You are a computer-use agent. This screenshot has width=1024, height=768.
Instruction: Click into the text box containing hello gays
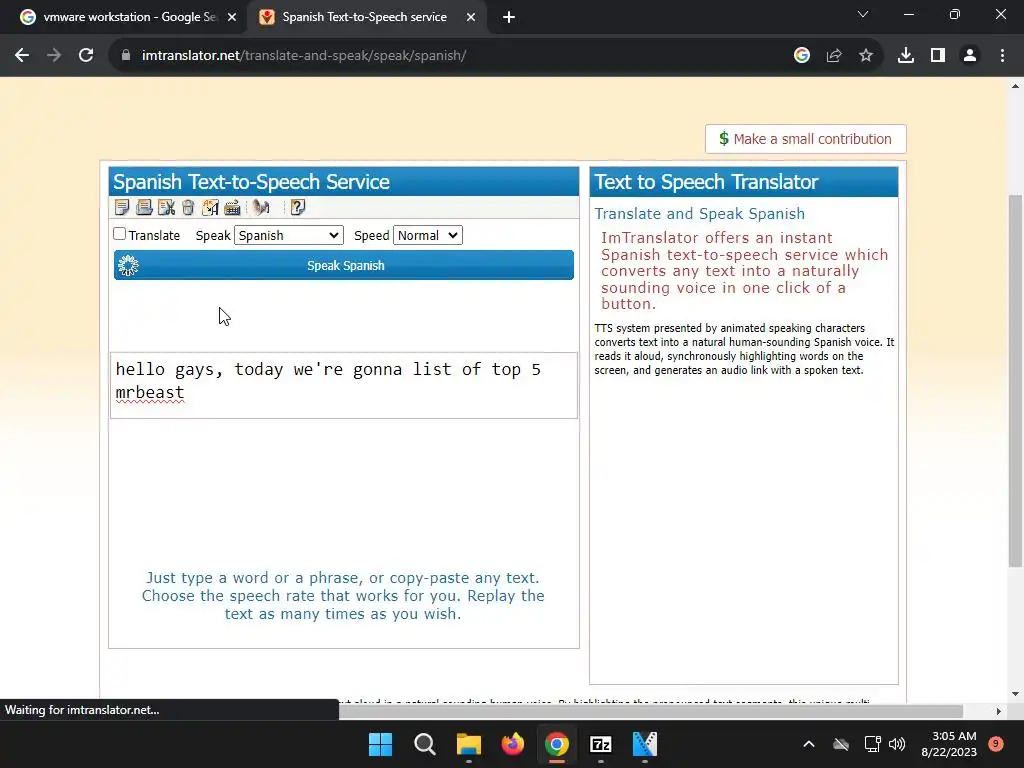coord(344,385)
